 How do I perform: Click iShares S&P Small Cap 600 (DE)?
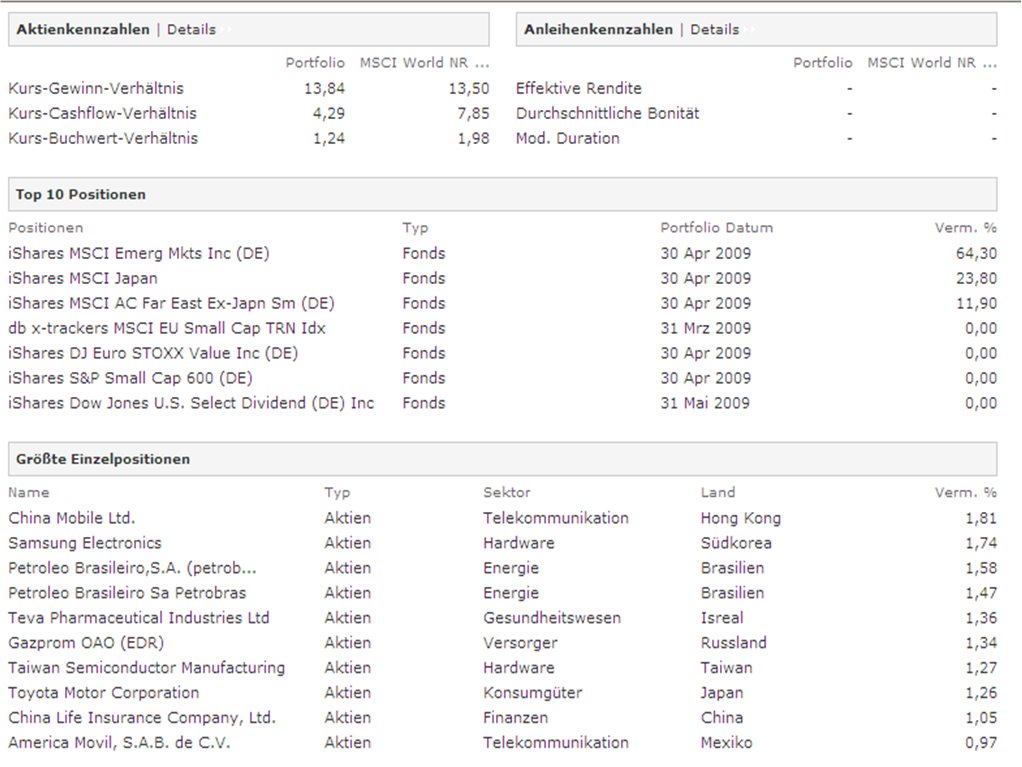(130, 378)
